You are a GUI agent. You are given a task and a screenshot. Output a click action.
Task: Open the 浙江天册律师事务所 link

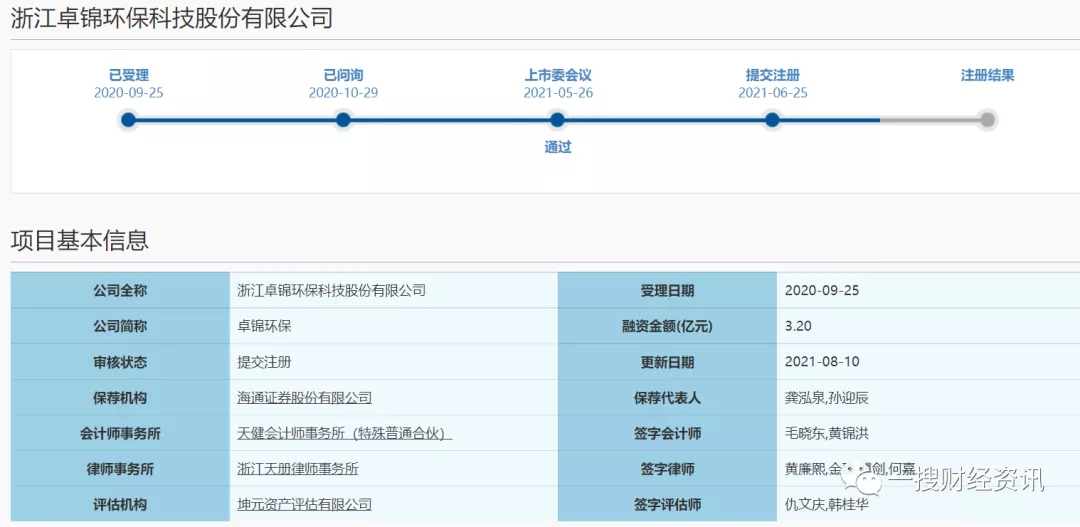pos(297,469)
